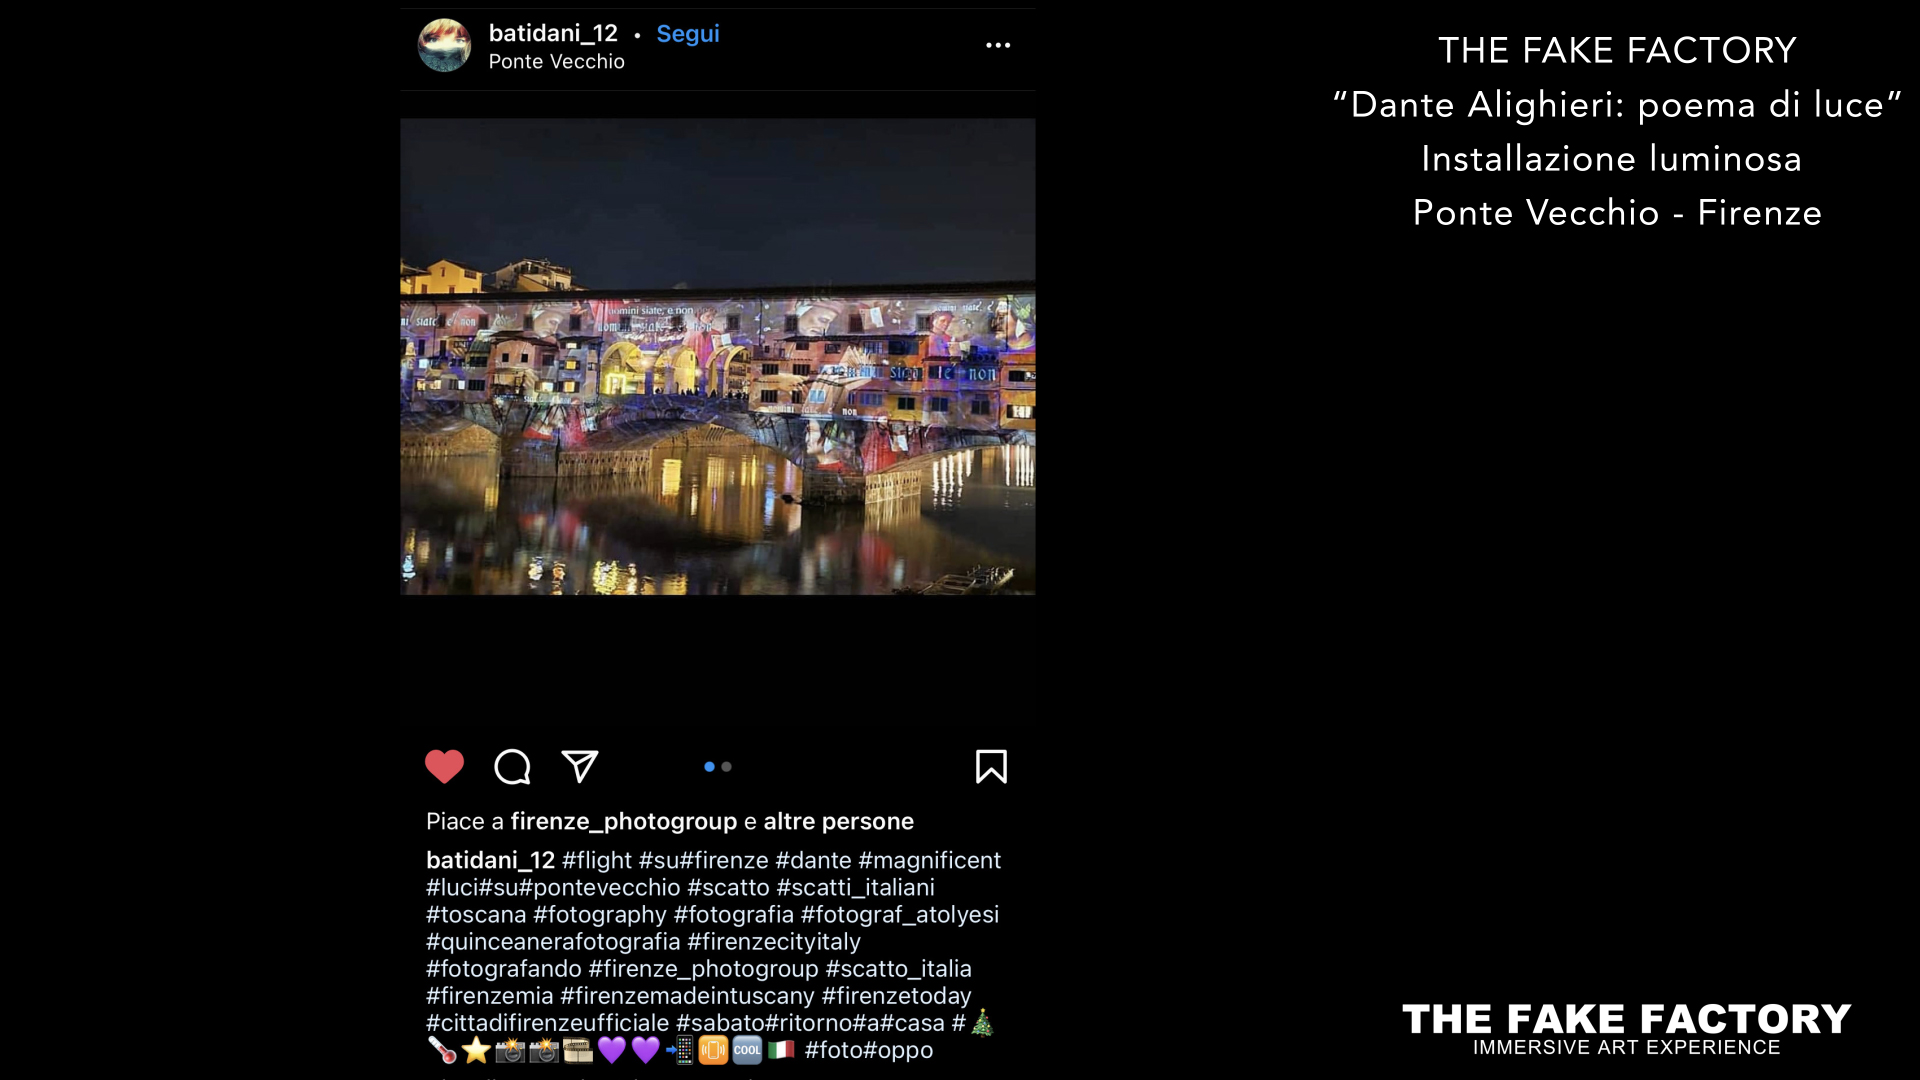View likes via altre persone

pyautogui.click(x=839, y=821)
